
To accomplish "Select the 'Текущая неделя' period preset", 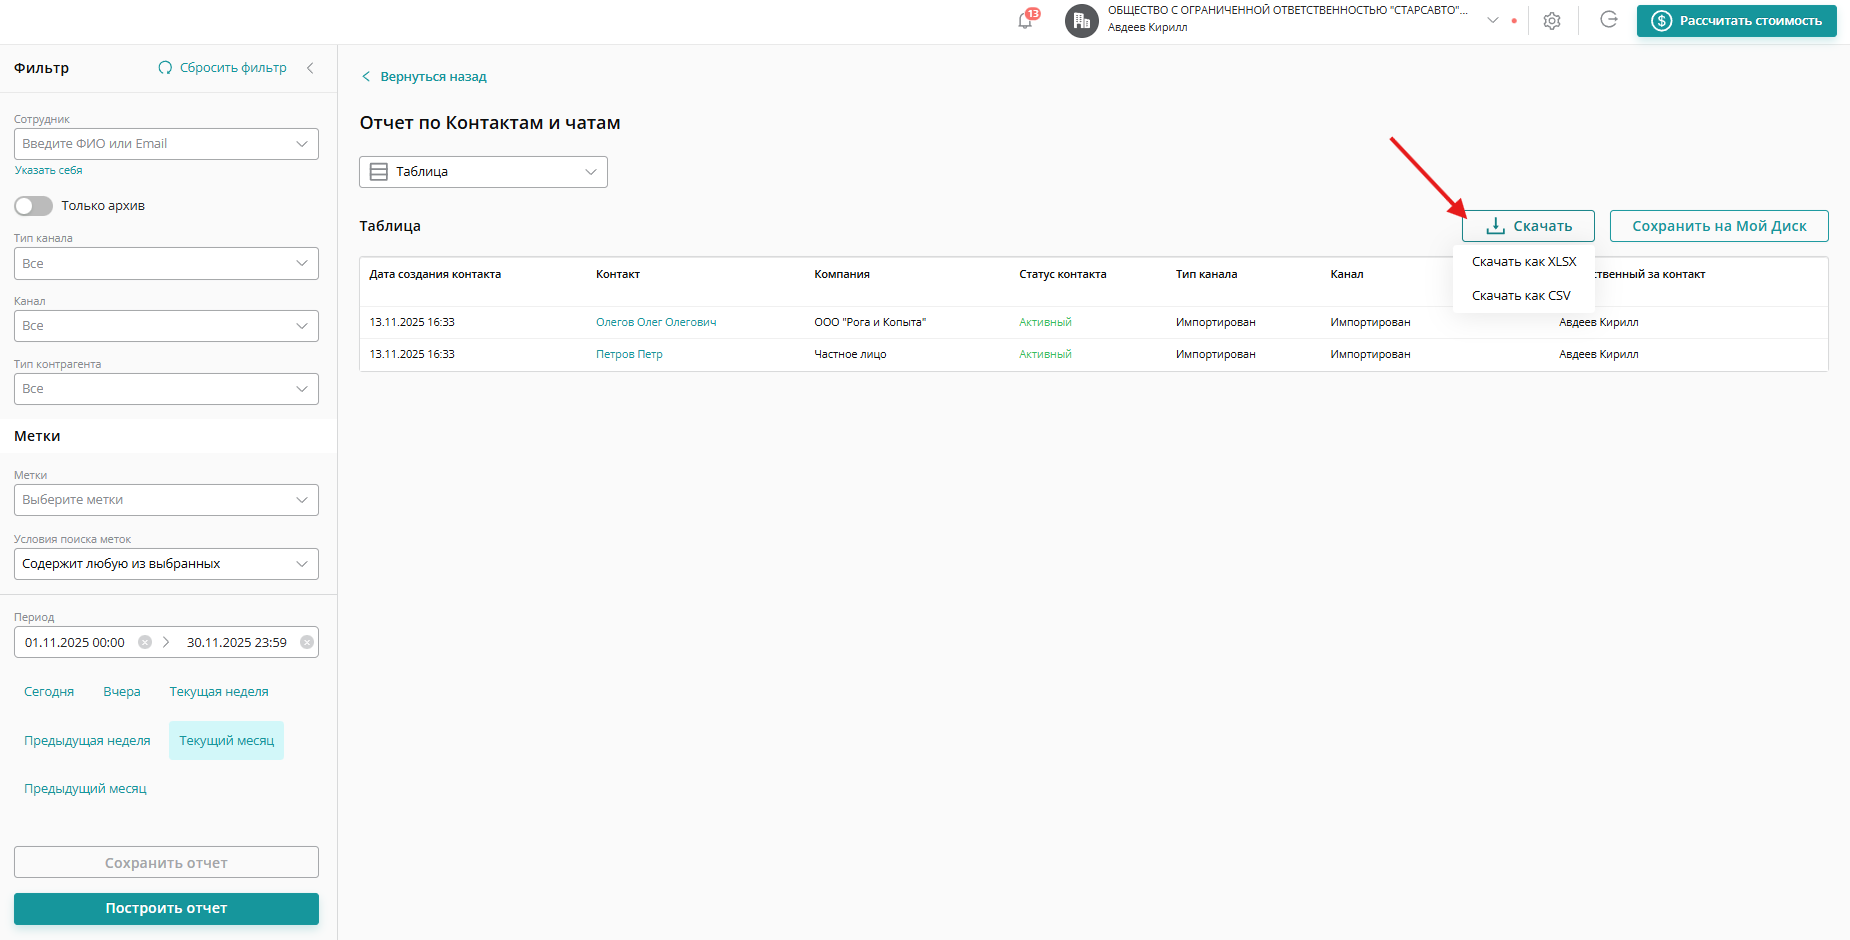I will 219,692.
